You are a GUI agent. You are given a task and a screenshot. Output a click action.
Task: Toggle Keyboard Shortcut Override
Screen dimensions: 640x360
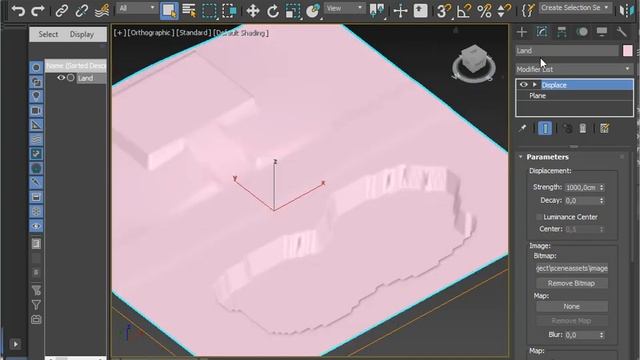[x=420, y=11]
